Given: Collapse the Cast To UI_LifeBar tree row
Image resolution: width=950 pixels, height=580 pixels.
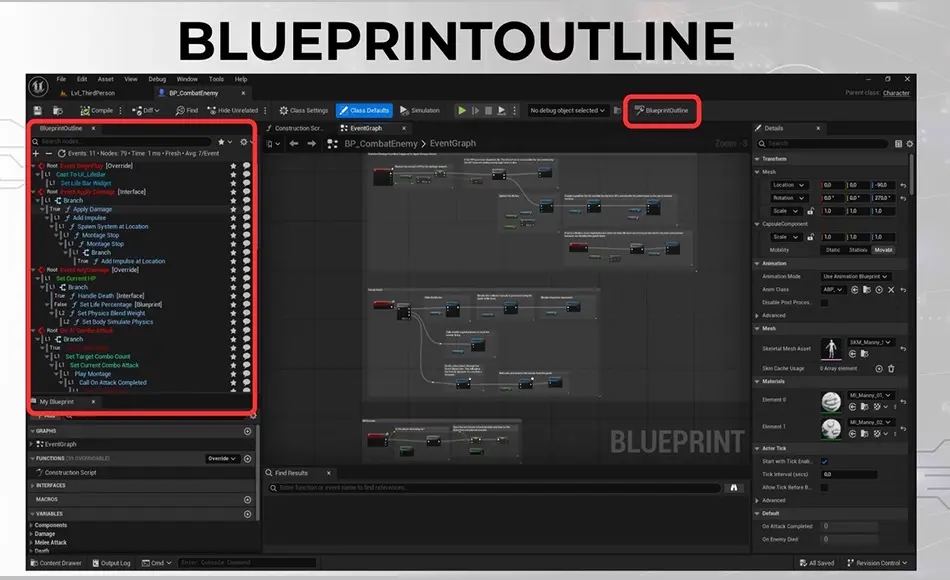Looking at the screenshot, I should (39, 175).
